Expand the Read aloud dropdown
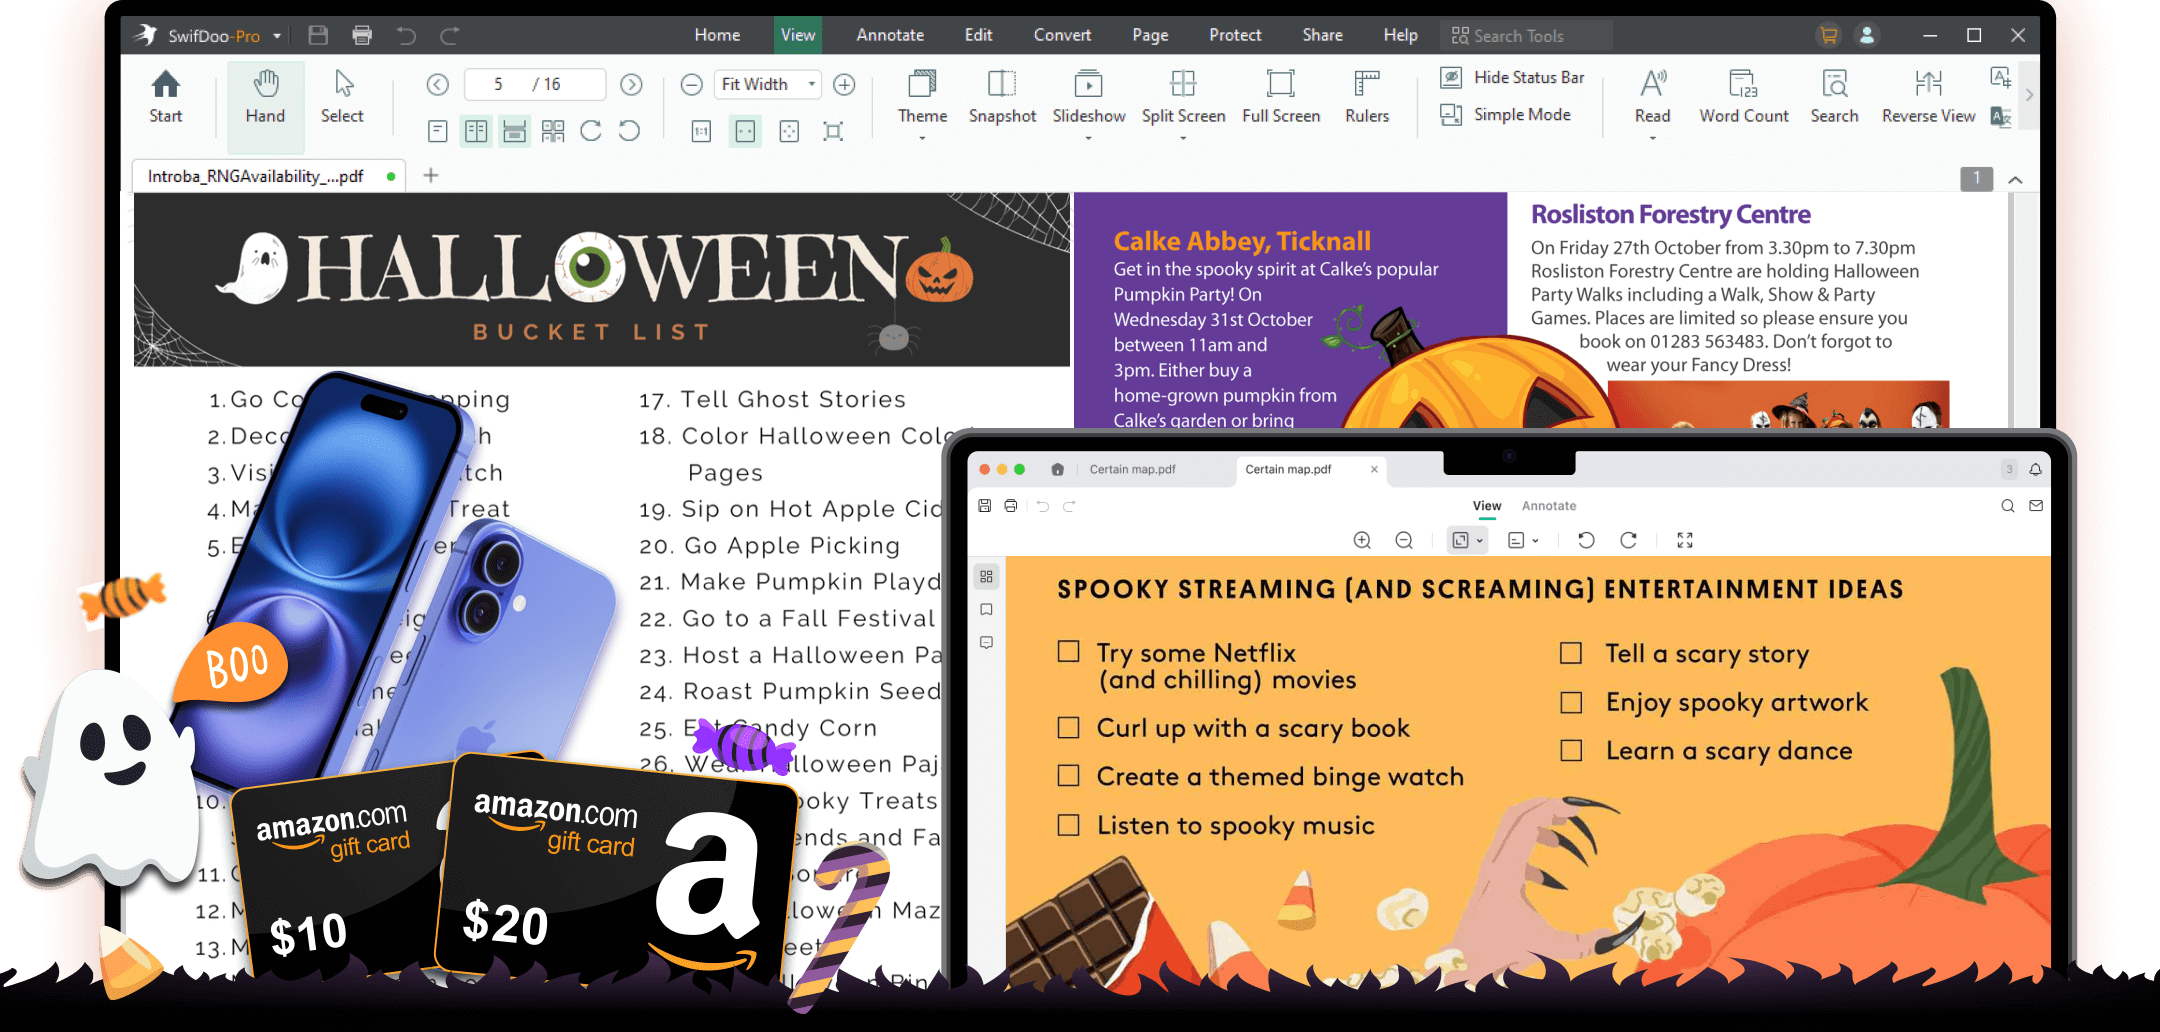The image size is (2160, 1032). 1652,138
